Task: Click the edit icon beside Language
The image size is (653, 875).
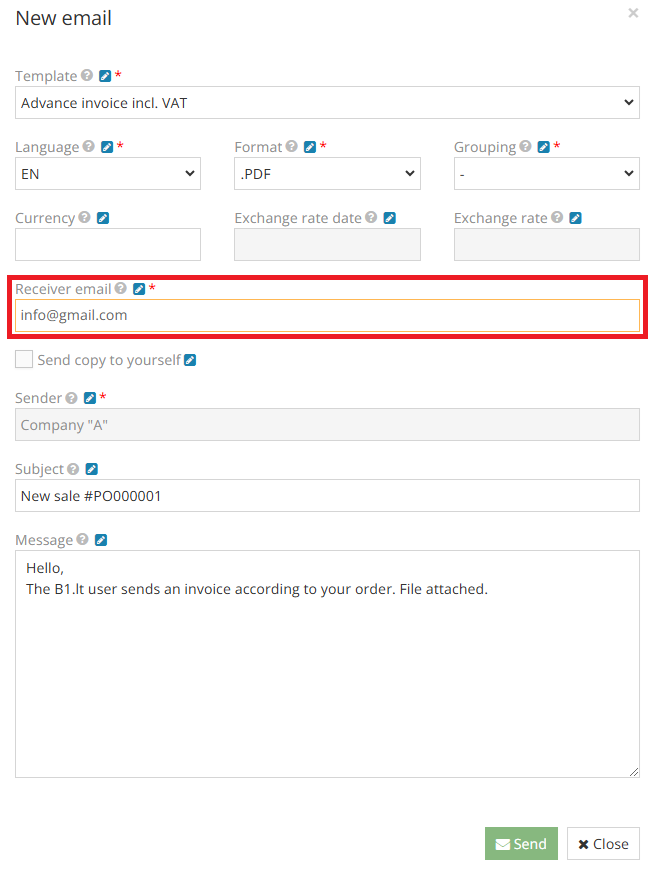Action: pyautogui.click(x=107, y=146)
